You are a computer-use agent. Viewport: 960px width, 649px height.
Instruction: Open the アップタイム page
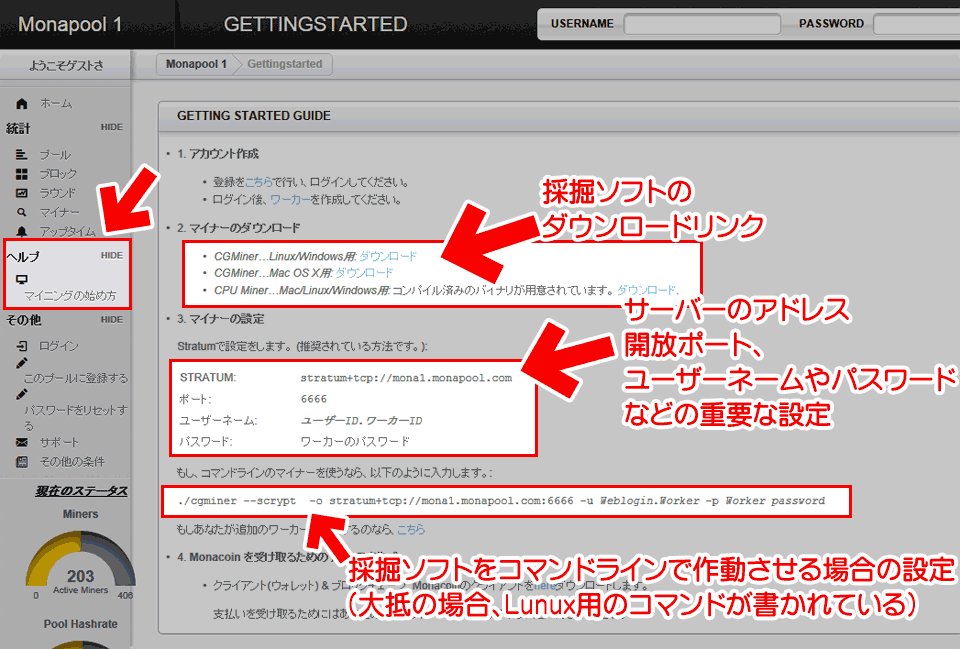coord(68,231)
